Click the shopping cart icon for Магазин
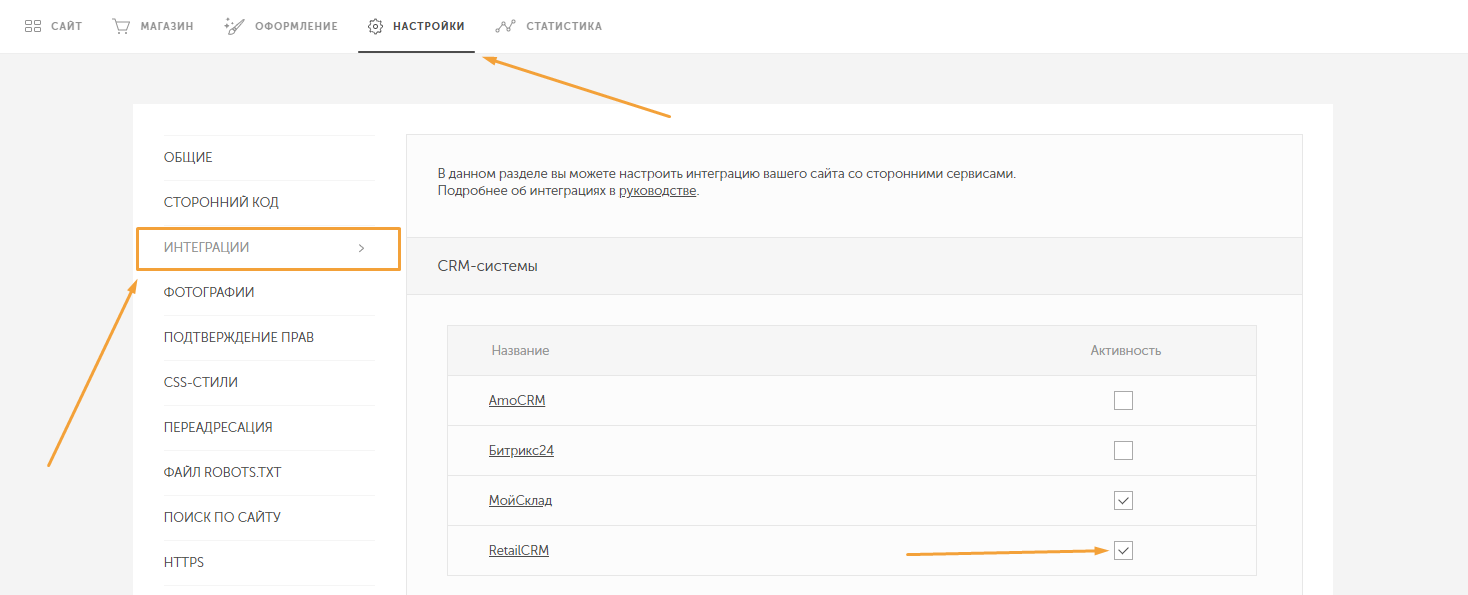Screen dimensions: 1468x595 tap(121, 26)
